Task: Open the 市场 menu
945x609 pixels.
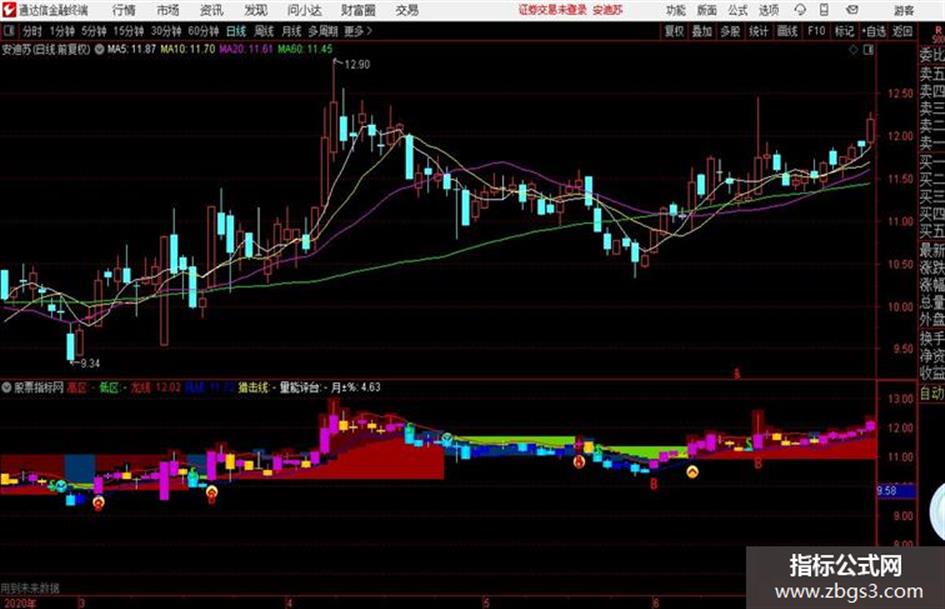Action: (168, 10)
